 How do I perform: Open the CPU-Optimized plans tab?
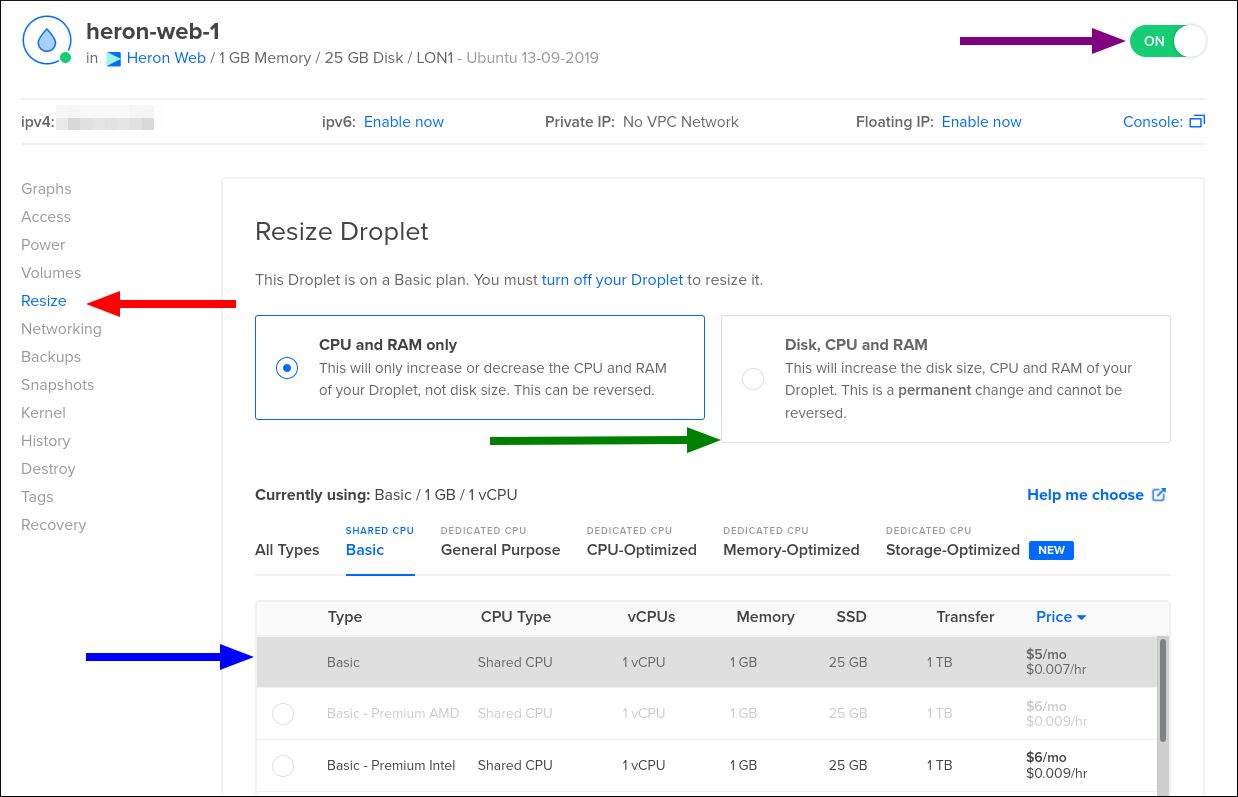(x=641, y=550)
